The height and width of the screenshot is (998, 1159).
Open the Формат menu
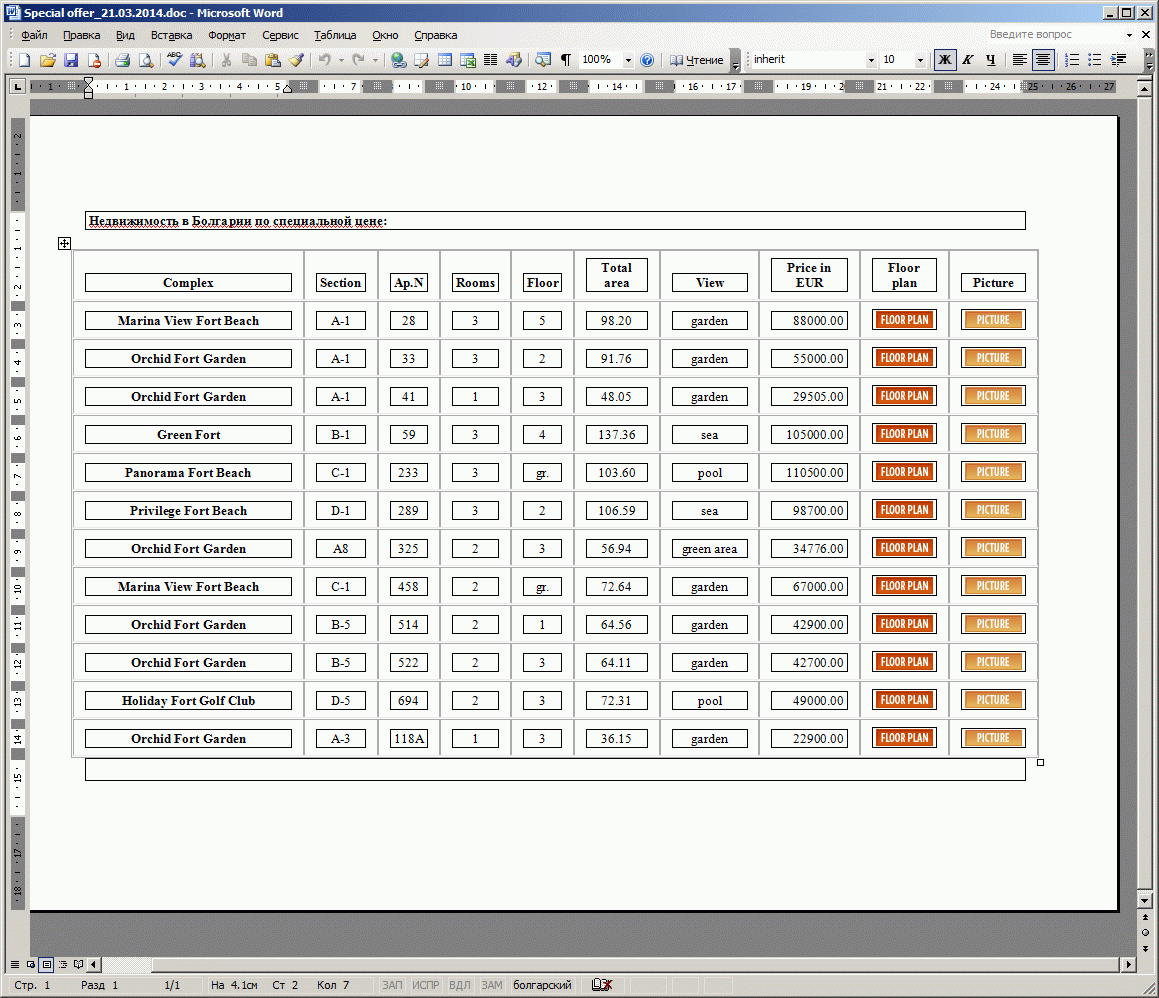pyautogui.click(x=226, y=35)
